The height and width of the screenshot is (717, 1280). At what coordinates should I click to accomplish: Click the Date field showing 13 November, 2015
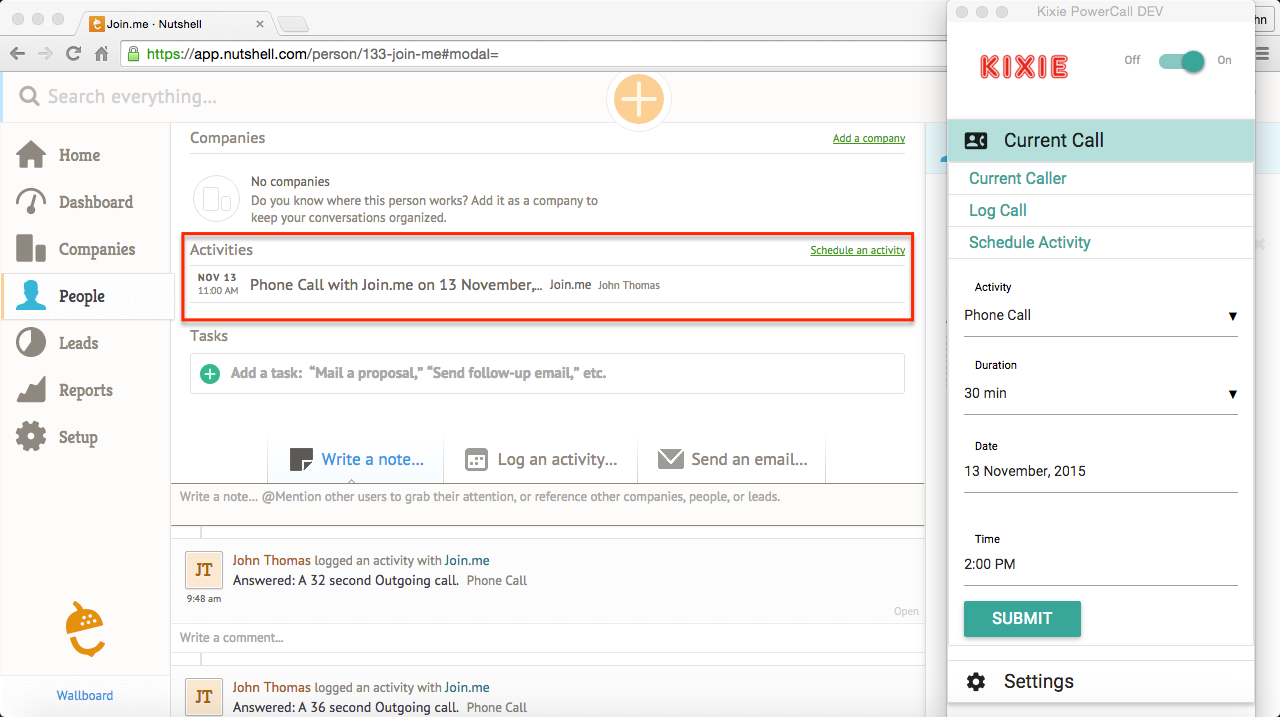pos(1101,472)
